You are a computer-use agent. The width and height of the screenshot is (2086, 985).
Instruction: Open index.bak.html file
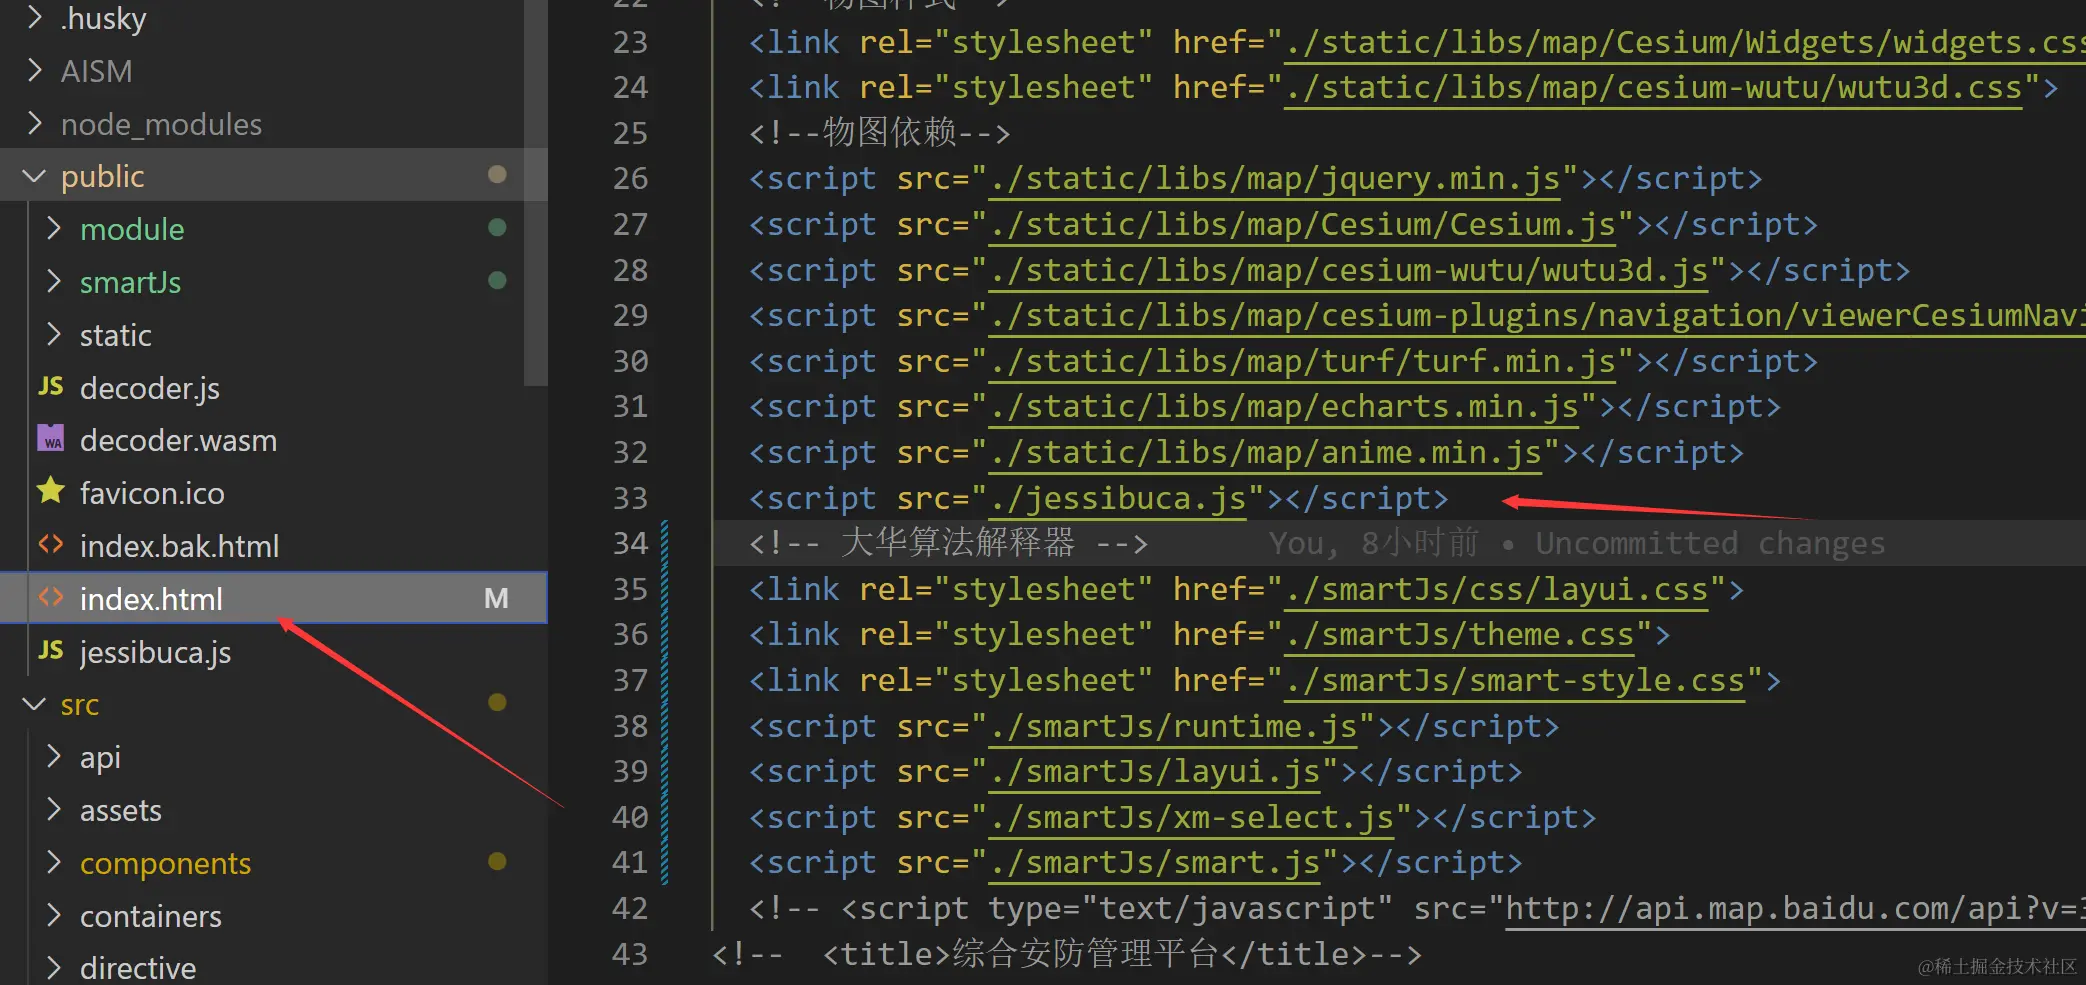tap(179, 546)
